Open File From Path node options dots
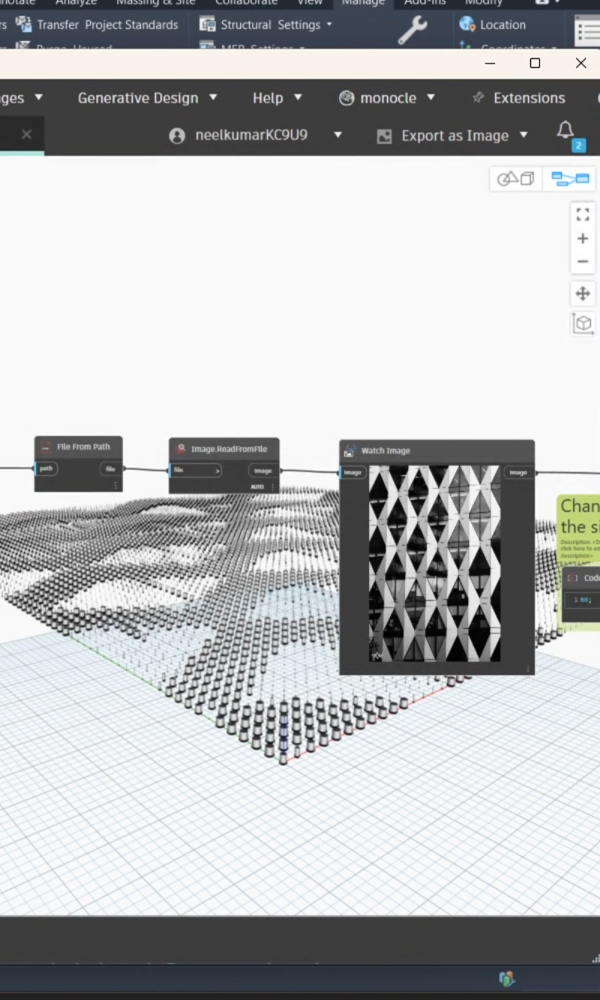 pos(115,485)
